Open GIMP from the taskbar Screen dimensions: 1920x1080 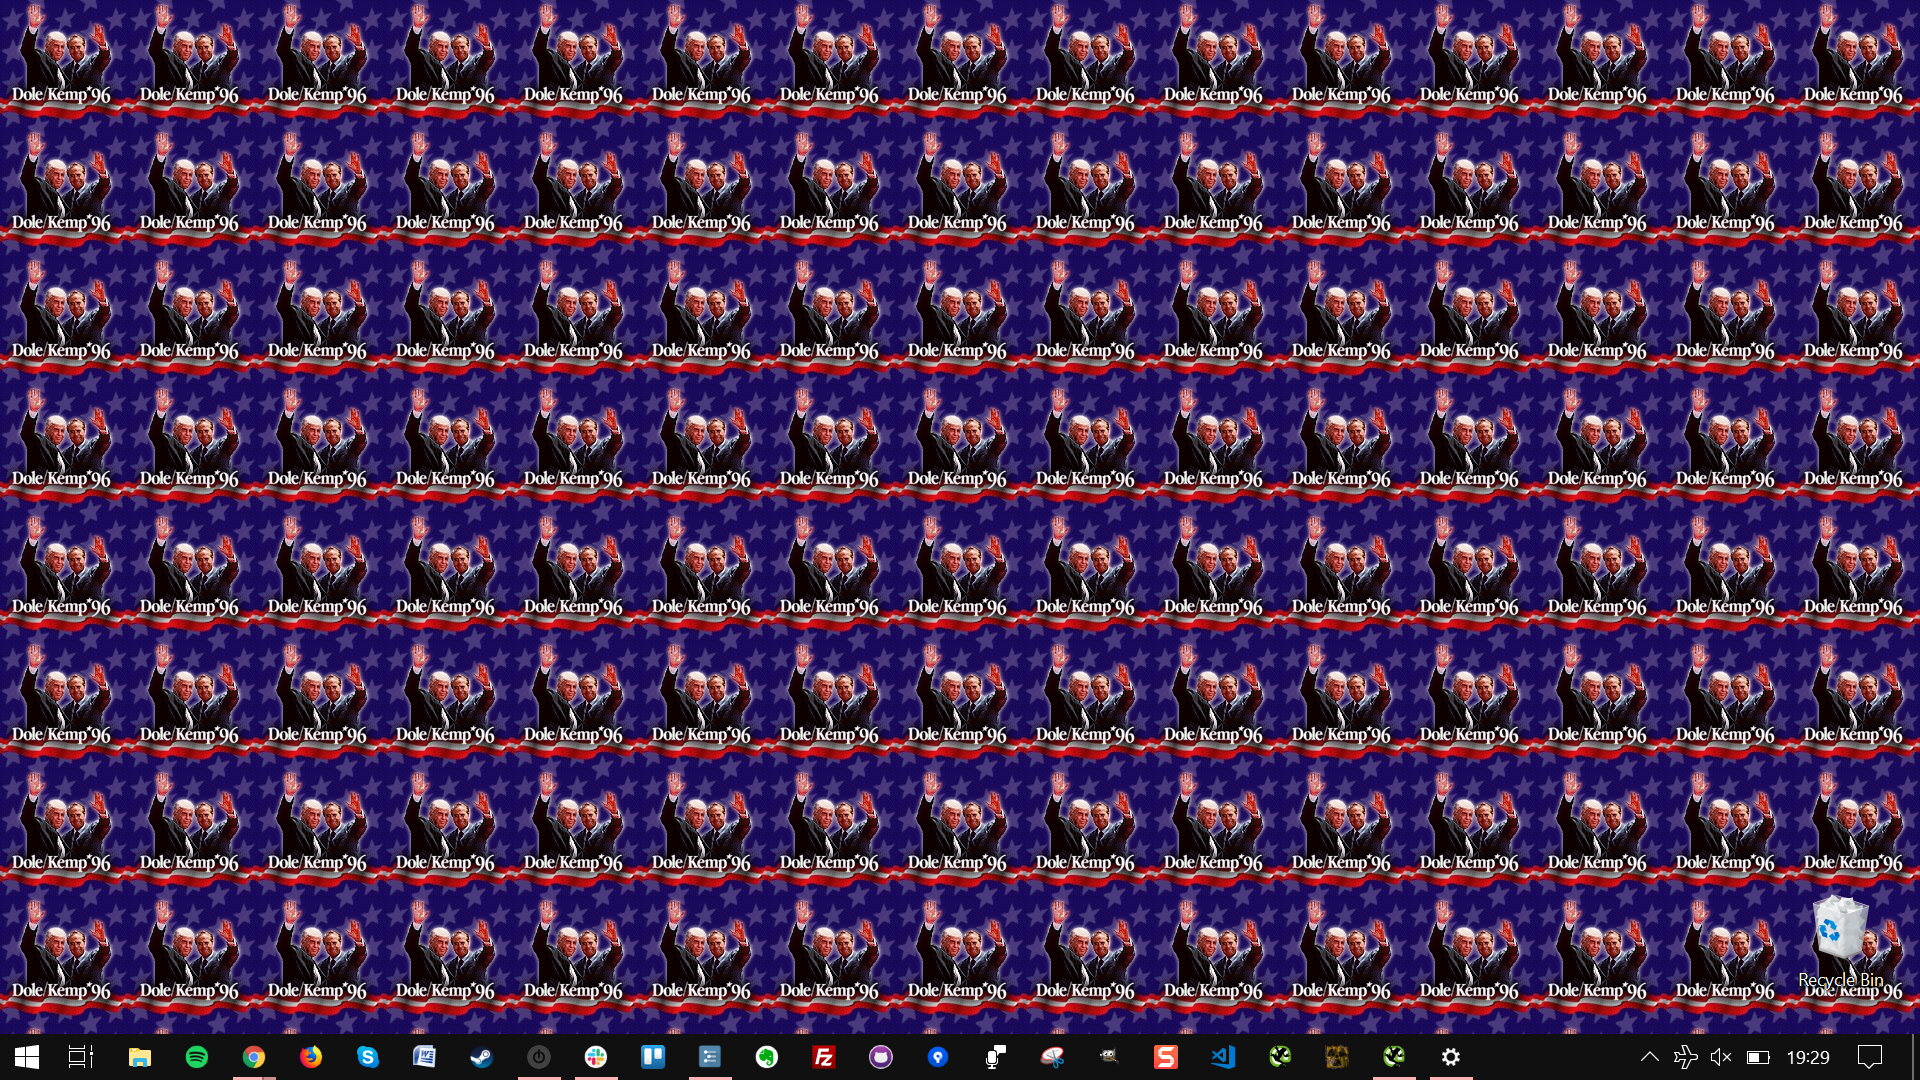tap(1109, 1057)
